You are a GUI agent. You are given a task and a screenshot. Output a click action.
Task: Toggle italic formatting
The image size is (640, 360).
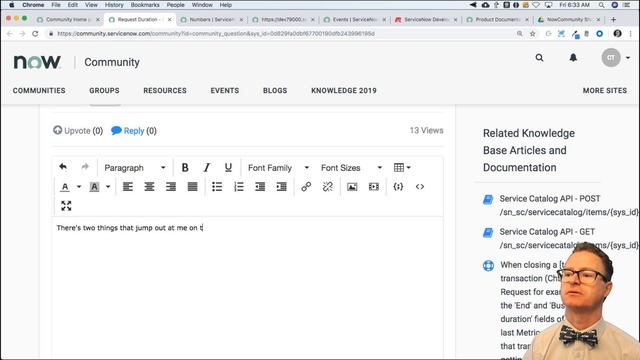pos(207,168)
